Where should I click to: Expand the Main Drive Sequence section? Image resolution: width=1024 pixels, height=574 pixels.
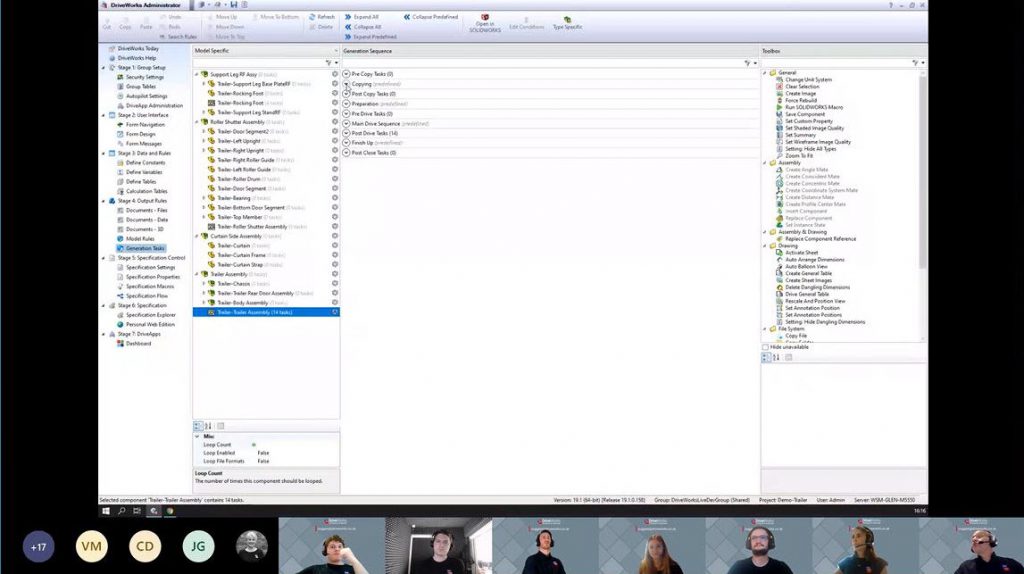tap(346, 123)
